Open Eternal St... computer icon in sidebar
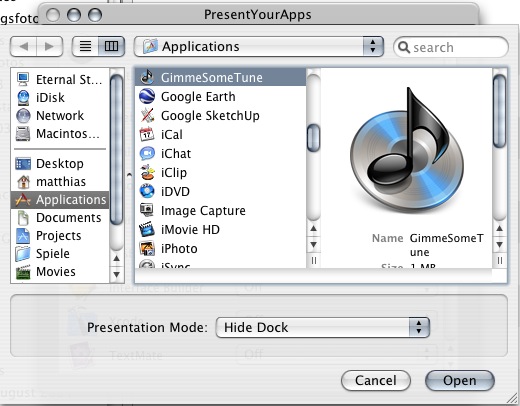This screenshot has height=406, width=520. click(23, 79)
